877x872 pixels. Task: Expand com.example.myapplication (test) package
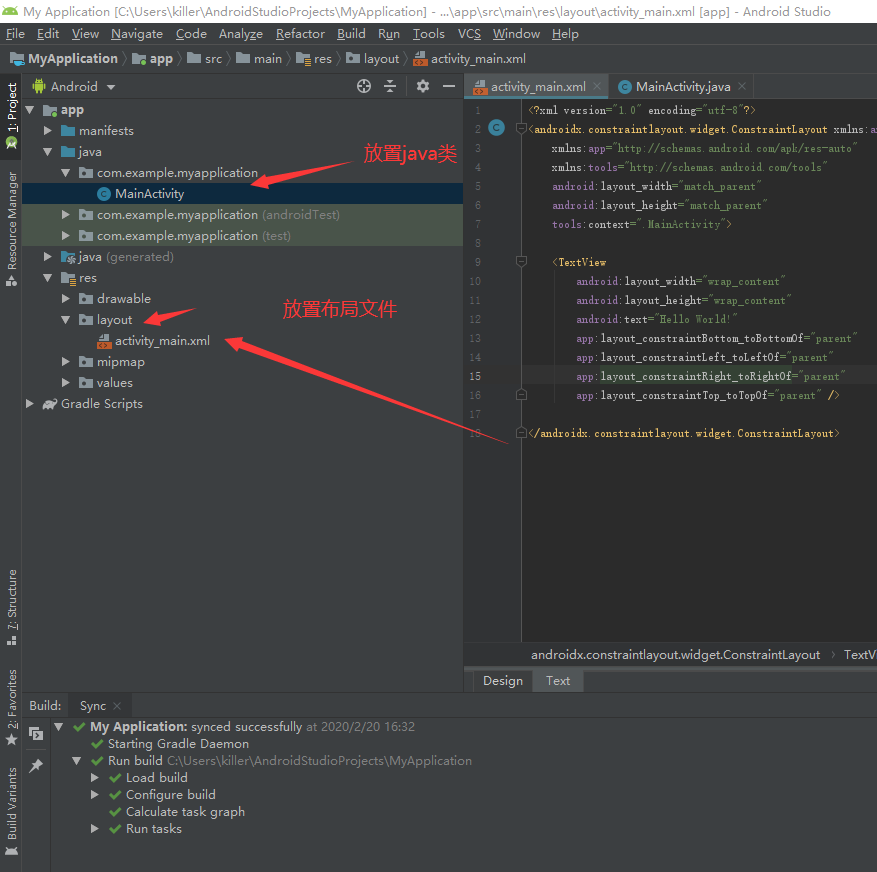coord(66,235)
